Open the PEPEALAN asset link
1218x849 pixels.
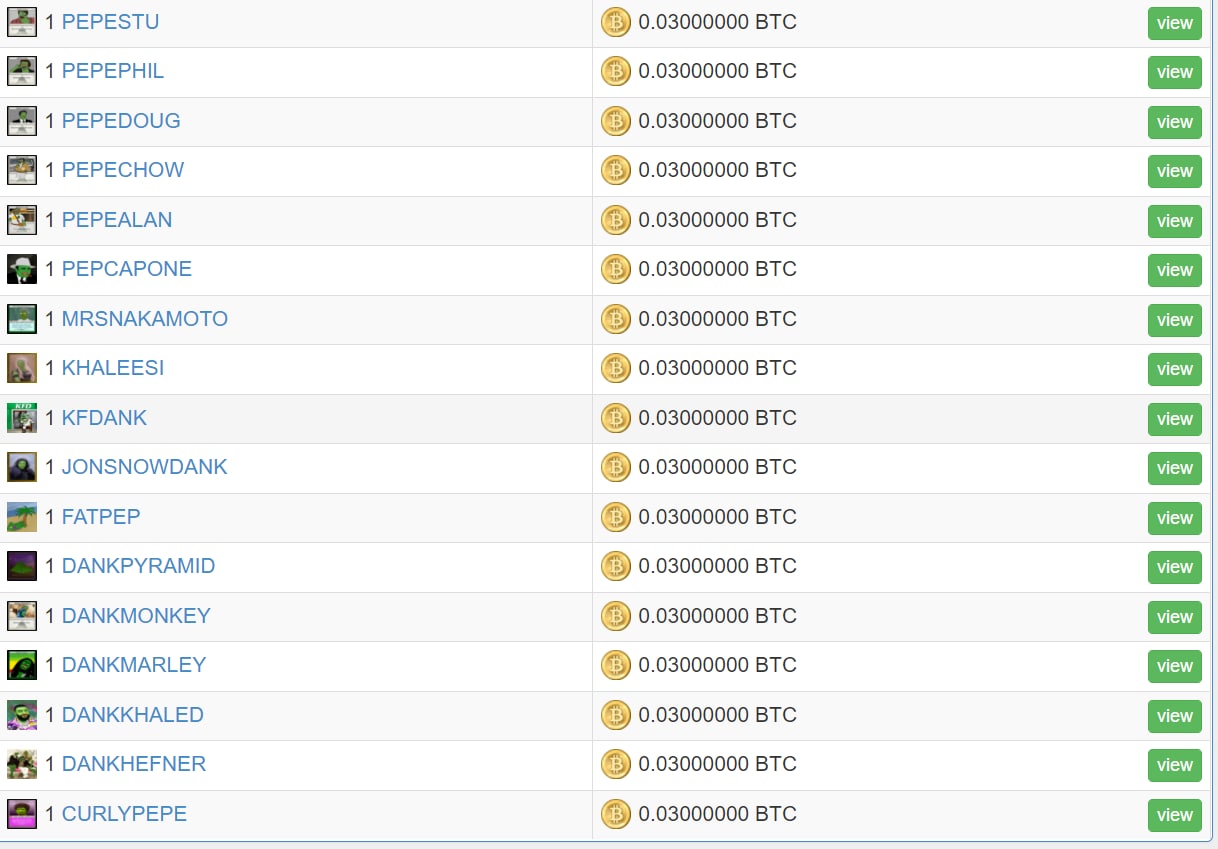click(x=117, y=220)
